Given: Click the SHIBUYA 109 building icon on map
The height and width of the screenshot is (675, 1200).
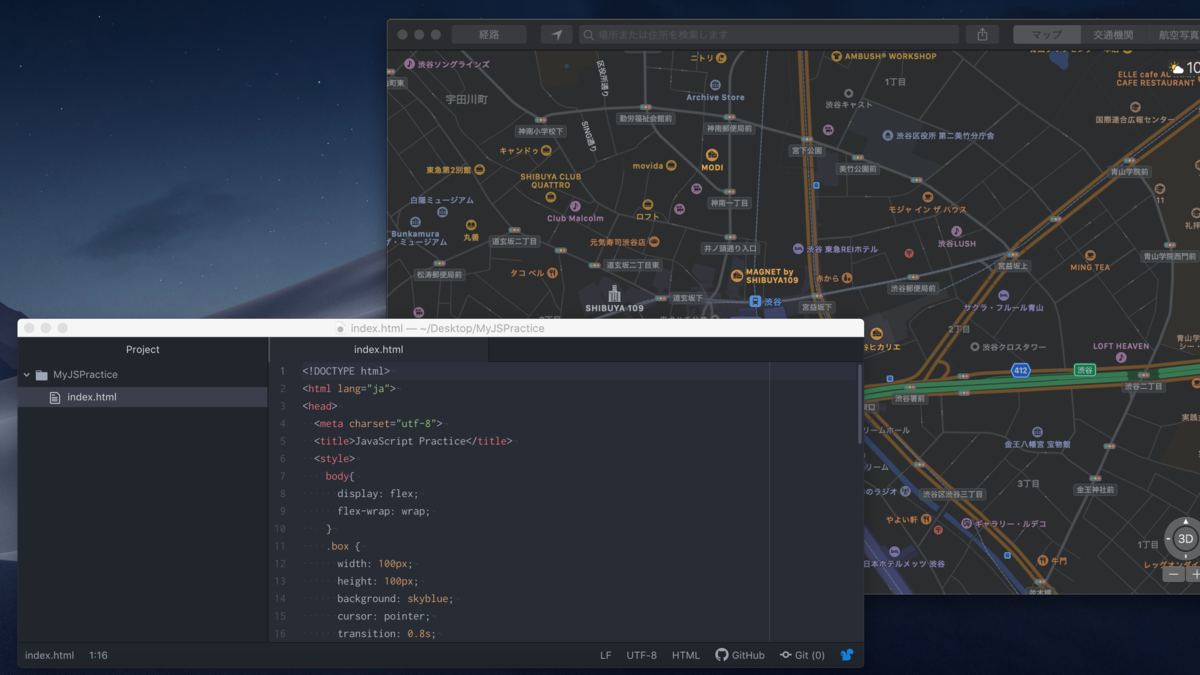Looking at the screenshot, I should click(614, 294).
